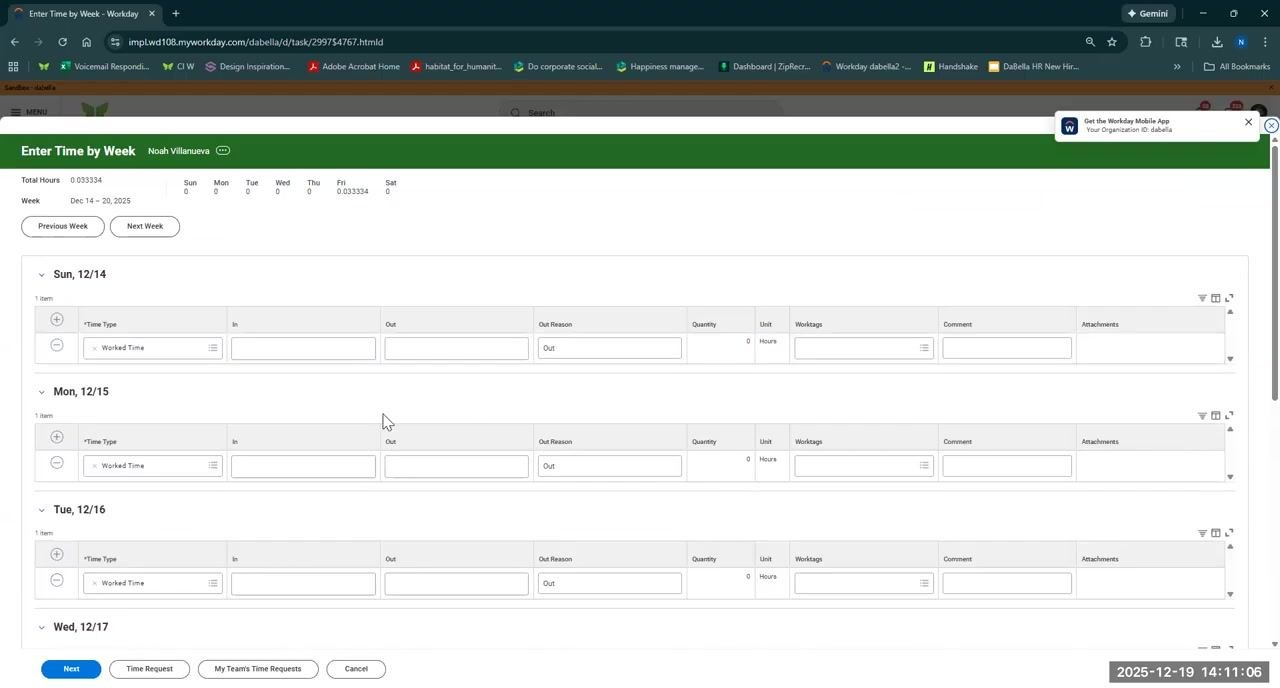Reload the page

tap(62, 42)
